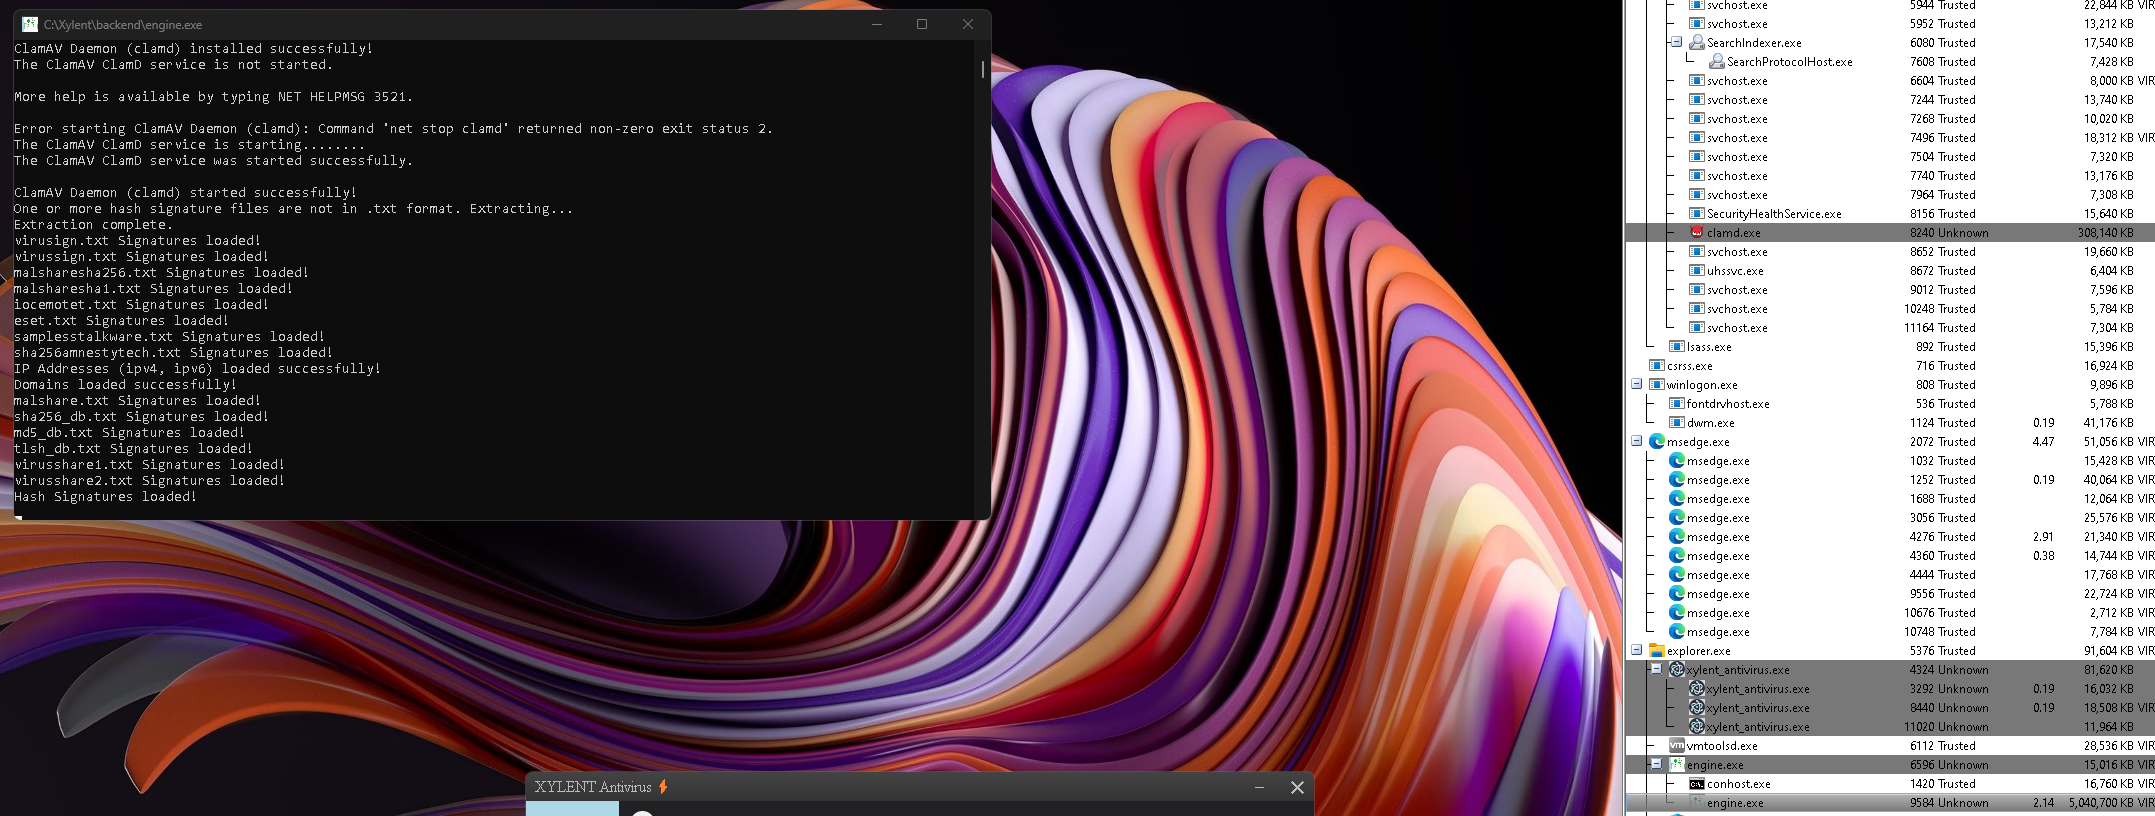Click the lightning bolt icon in XYLENT Antivirus title
Image resolution: width=2155 pixels, height=816 pixels.
(x=662, y=787)
